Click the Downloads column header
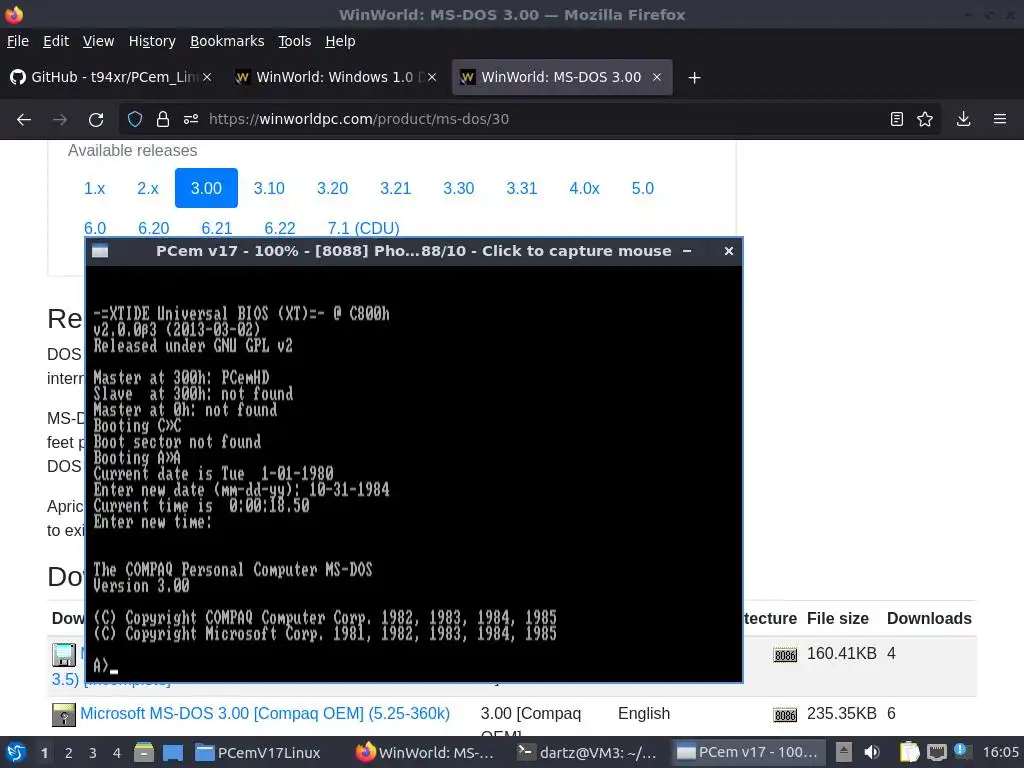This screenshot has width=1024, height=768. coord(929,618)
